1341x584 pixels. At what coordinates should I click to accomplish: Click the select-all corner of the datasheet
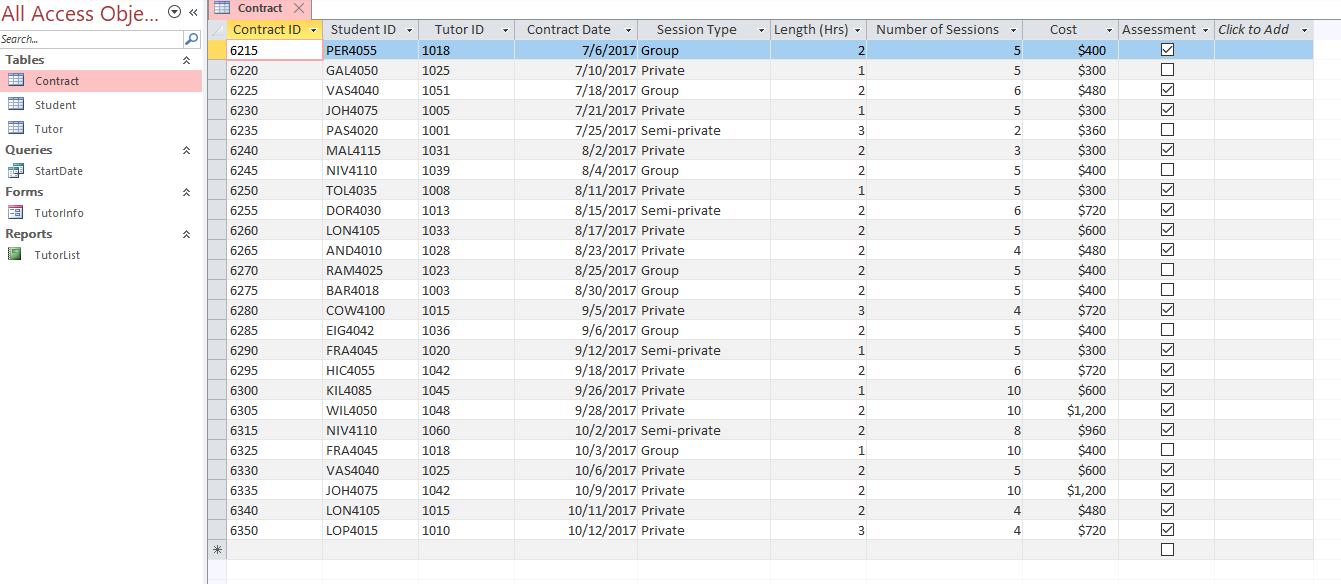click(217, 30)
